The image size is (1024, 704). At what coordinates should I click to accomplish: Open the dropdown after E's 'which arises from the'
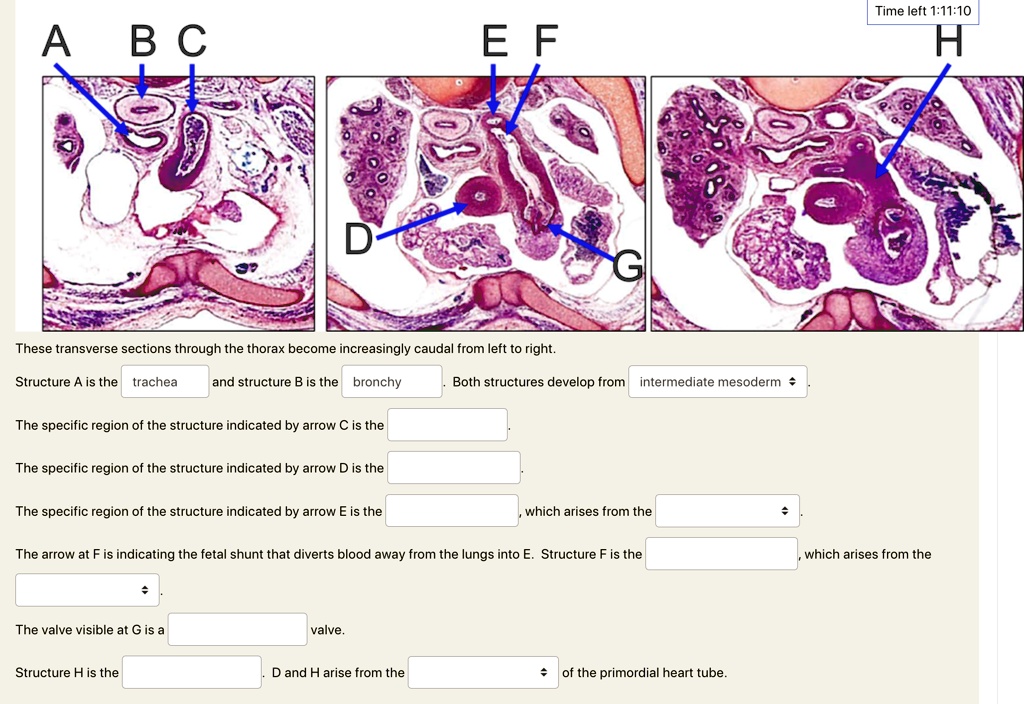coord(728,511)
